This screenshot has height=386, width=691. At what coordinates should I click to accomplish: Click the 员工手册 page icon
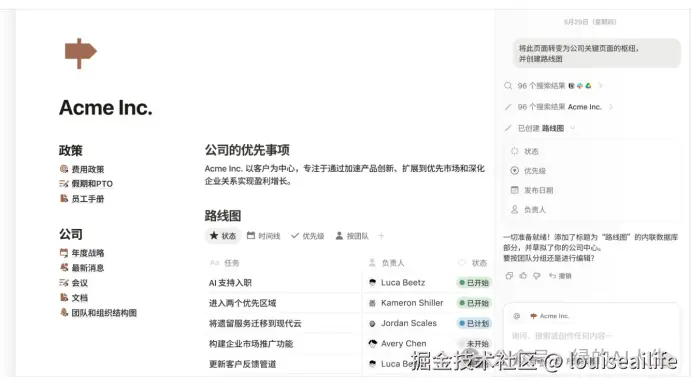pyautogui.click(x=64, y=198)
